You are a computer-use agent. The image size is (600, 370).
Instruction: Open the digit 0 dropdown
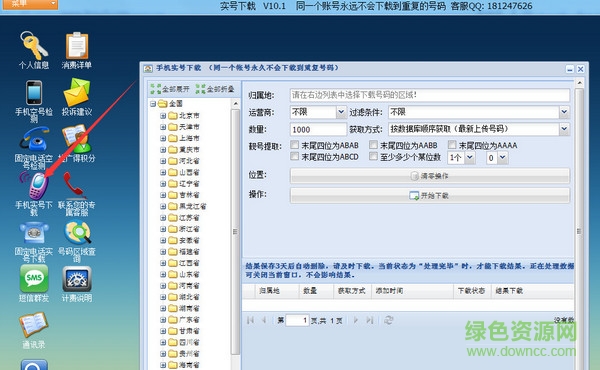[503, 157]
